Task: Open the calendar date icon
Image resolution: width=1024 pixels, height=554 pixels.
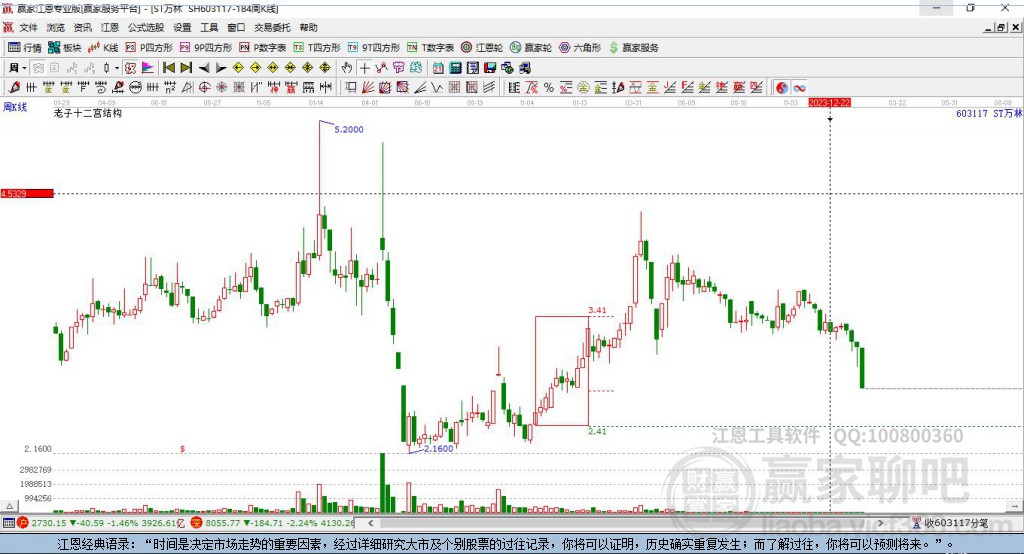Action: point(438,68)
